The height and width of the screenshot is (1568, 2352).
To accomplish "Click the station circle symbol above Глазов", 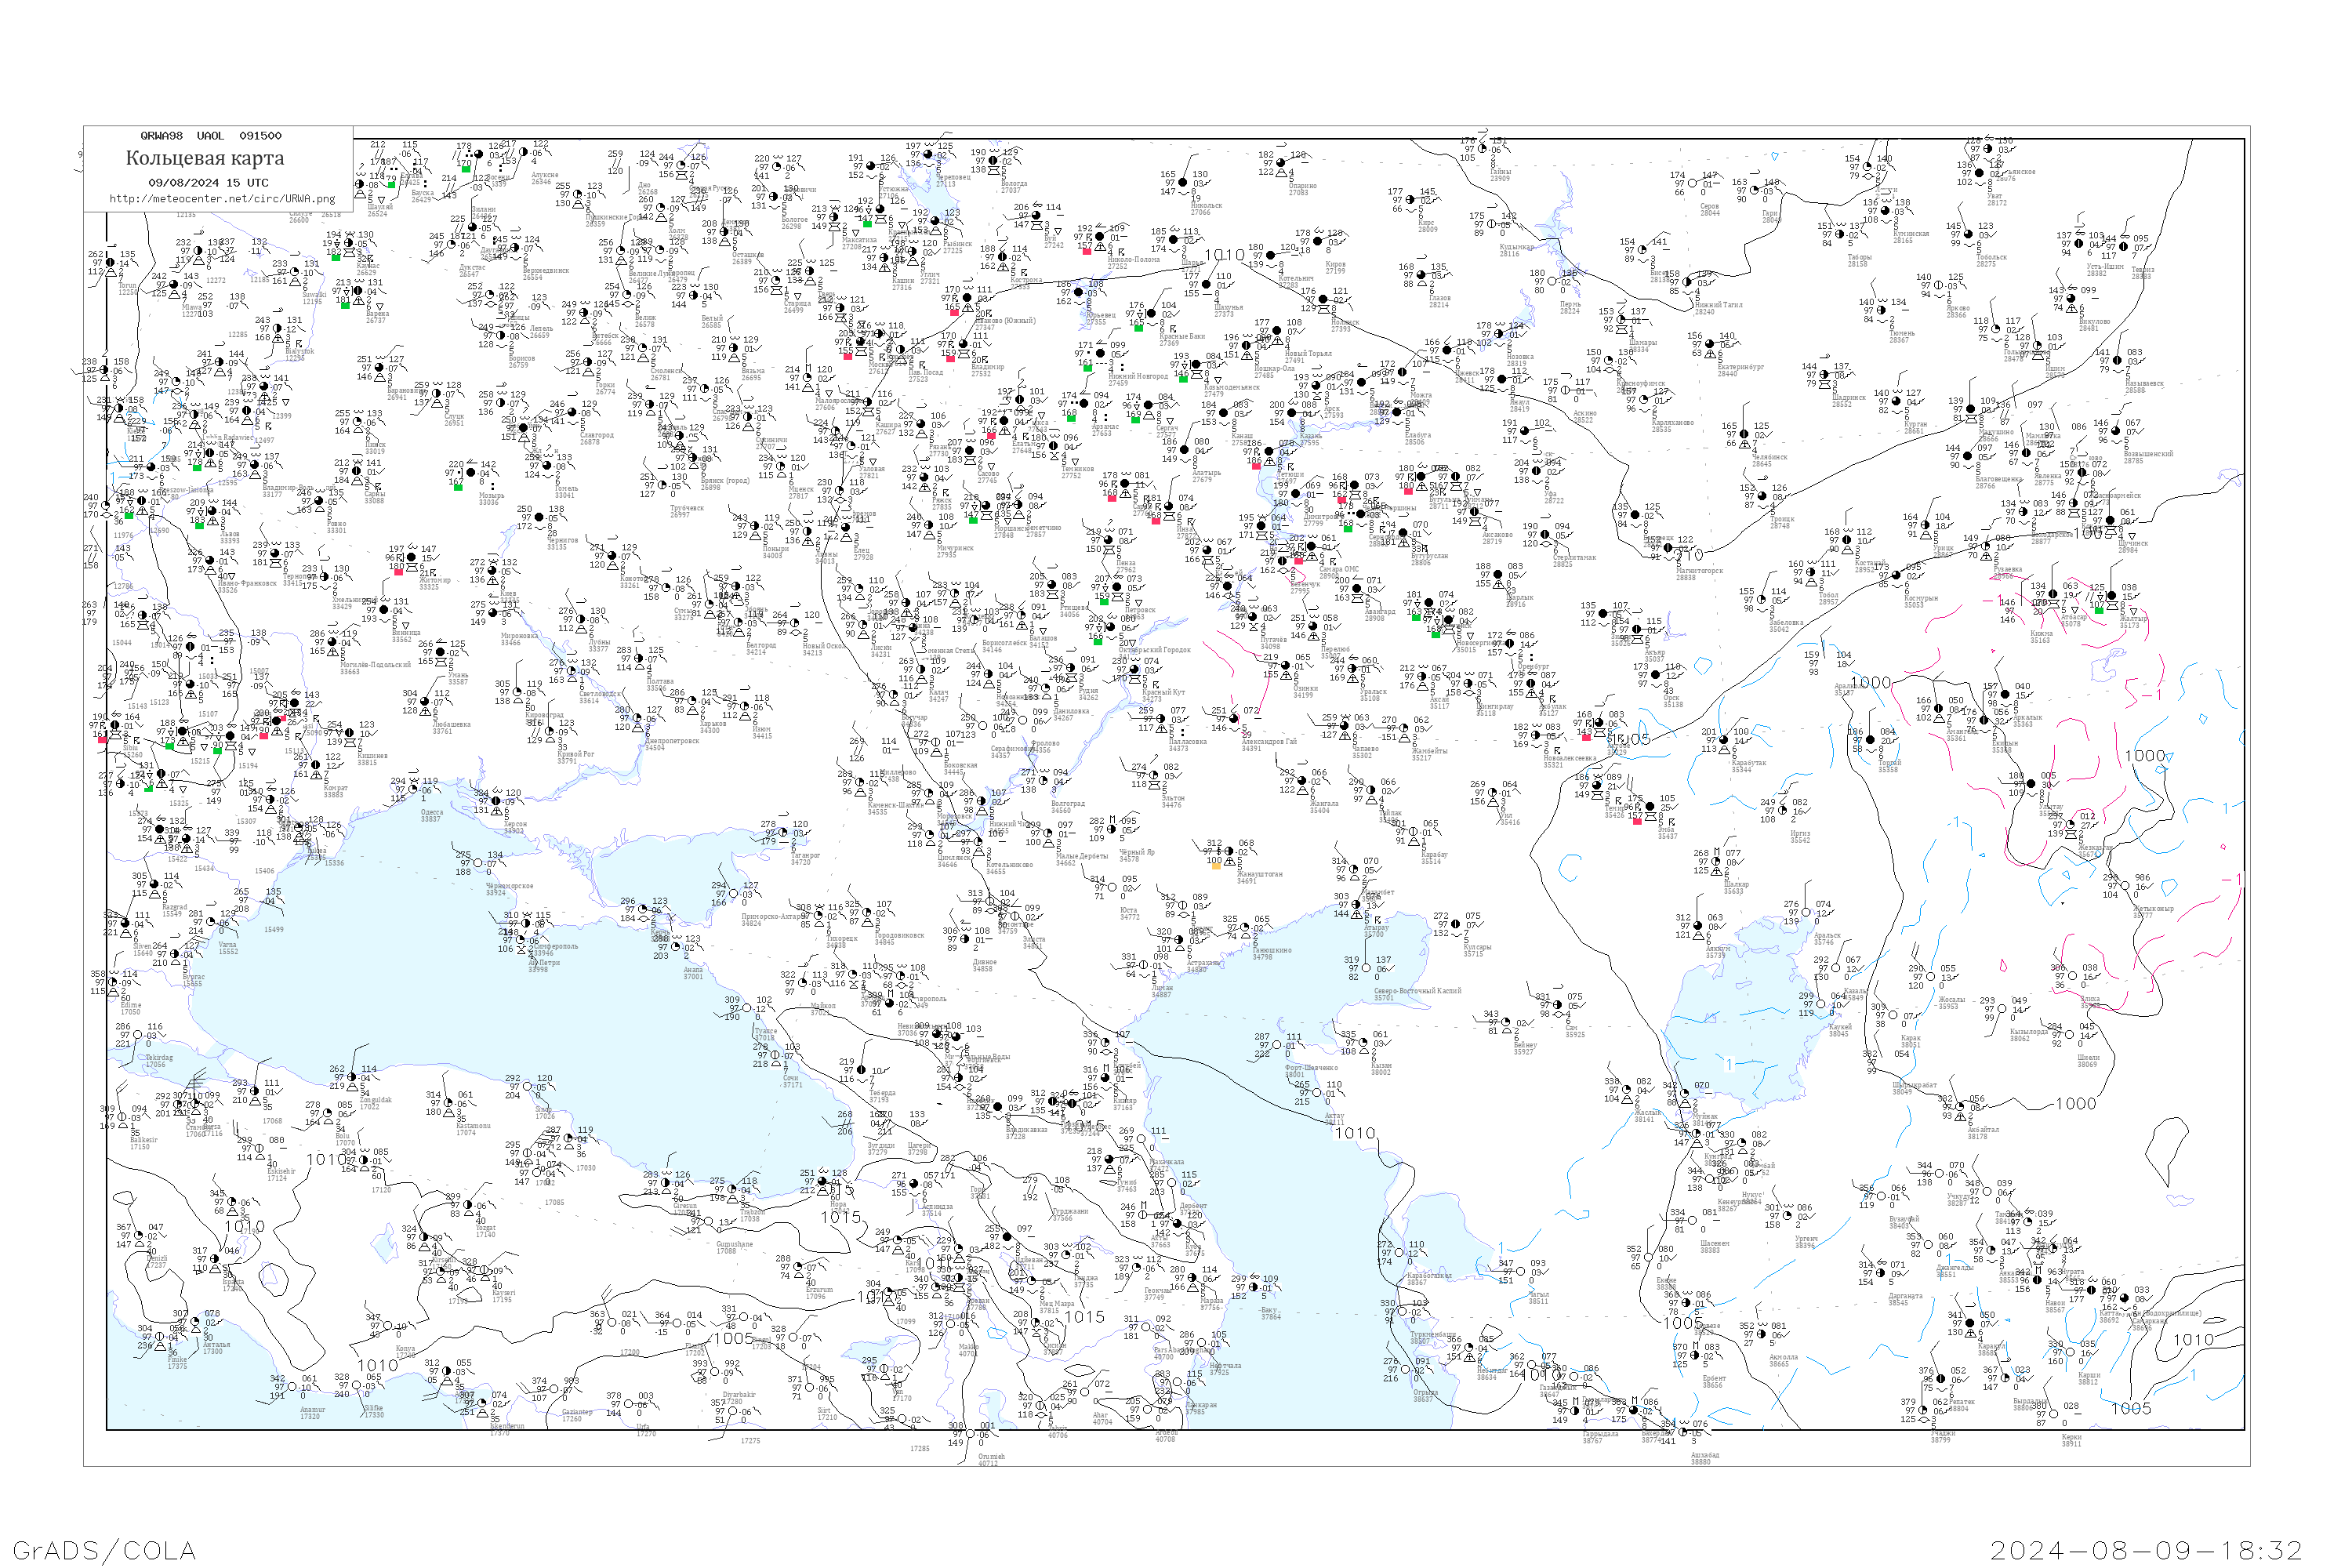I will click(x=1421, y=276).
